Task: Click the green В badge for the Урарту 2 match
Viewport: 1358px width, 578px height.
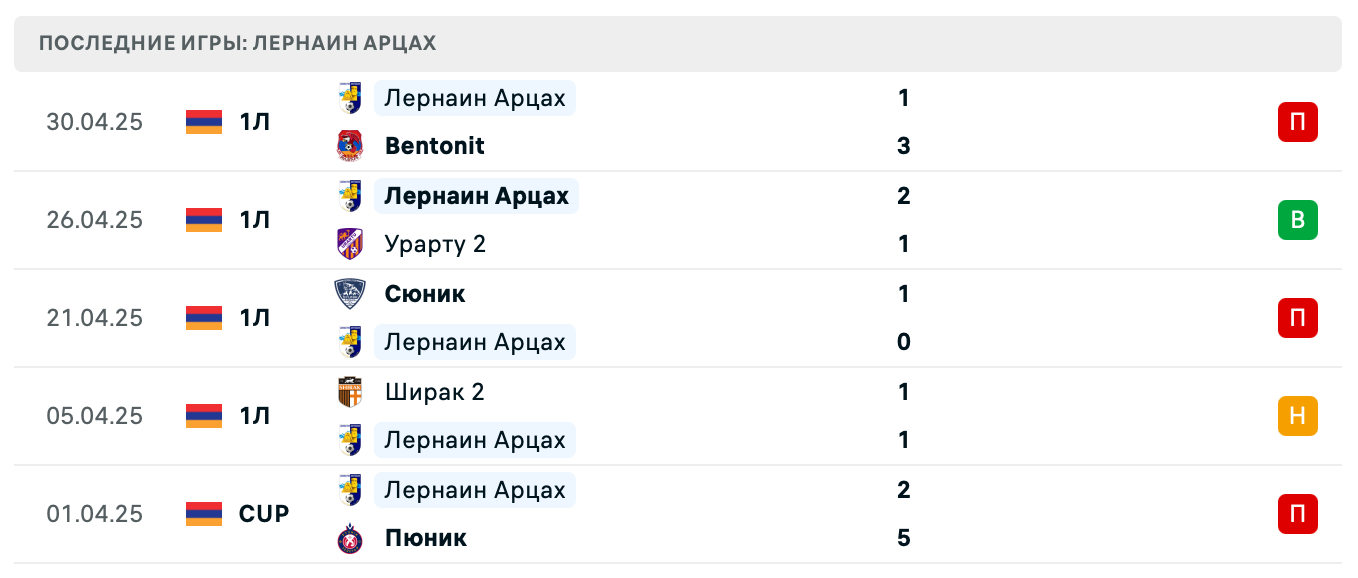Action: (1297, 220)
